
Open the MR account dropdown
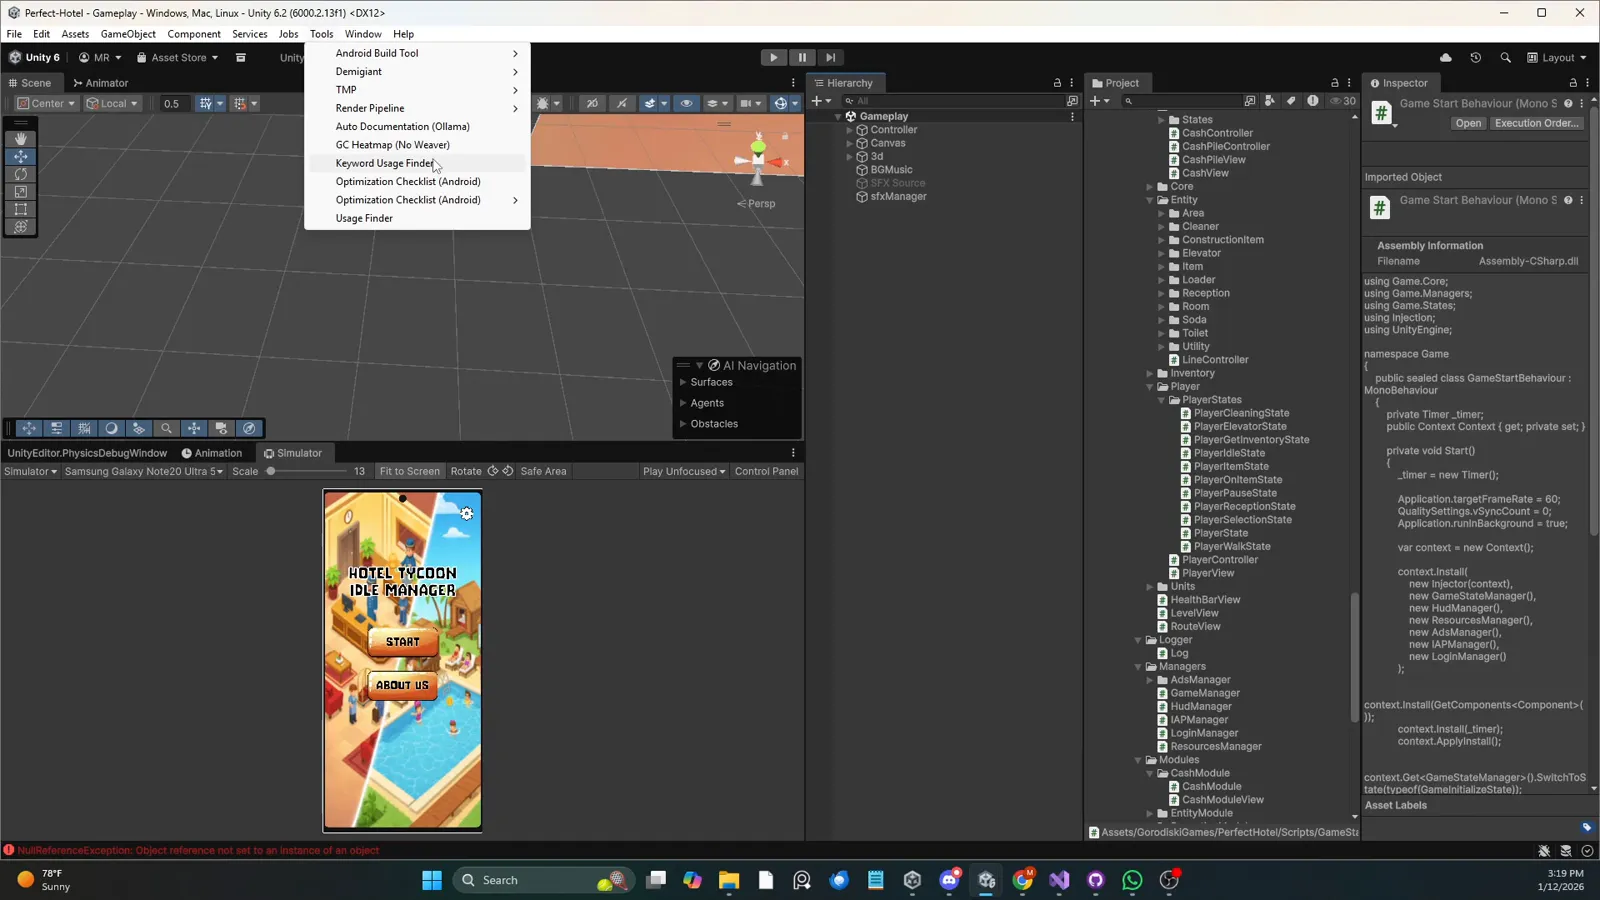[100, 58]
